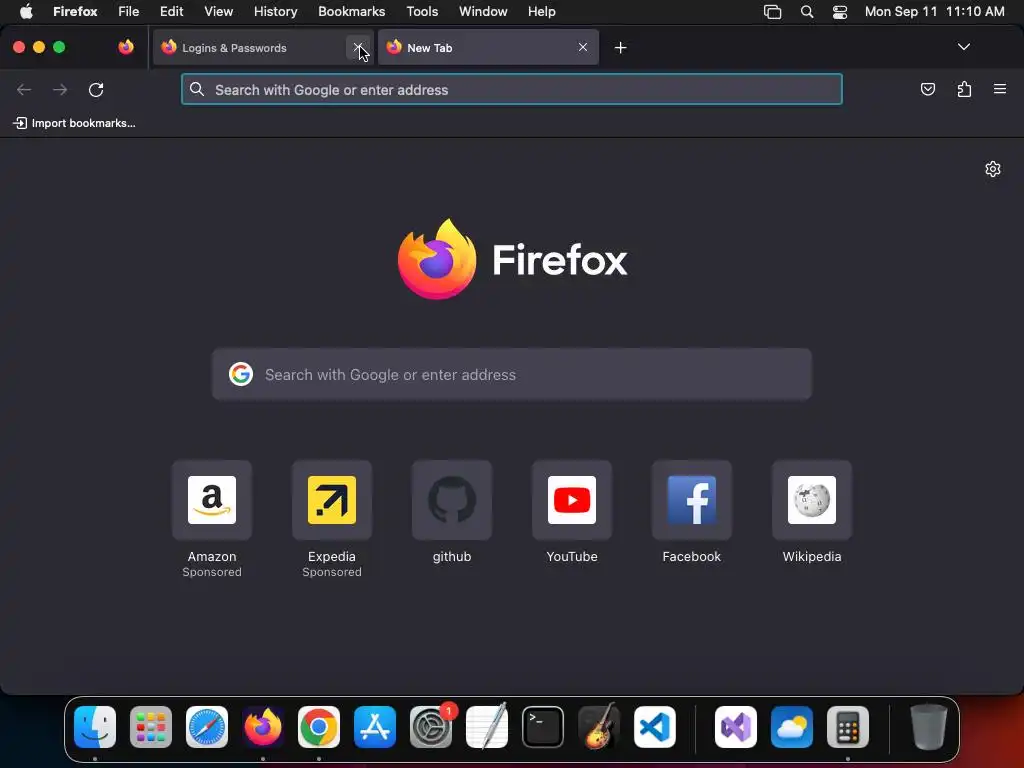This screenshot has width=1024, height=768.
Task: Open the View menu
Action: pos(218,12)
